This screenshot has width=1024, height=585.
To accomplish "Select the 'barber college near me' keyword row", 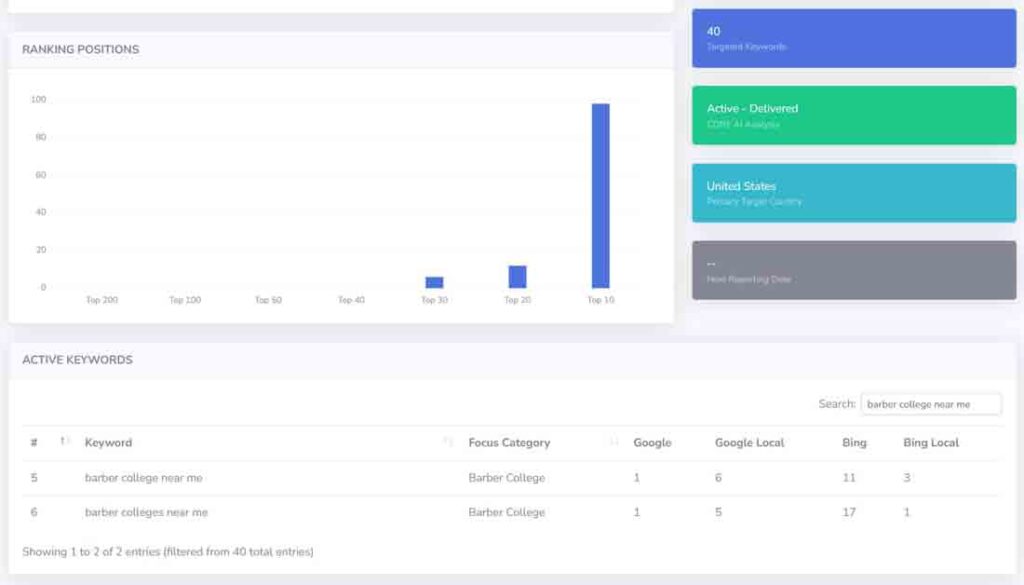I will [x=143, y=478].
